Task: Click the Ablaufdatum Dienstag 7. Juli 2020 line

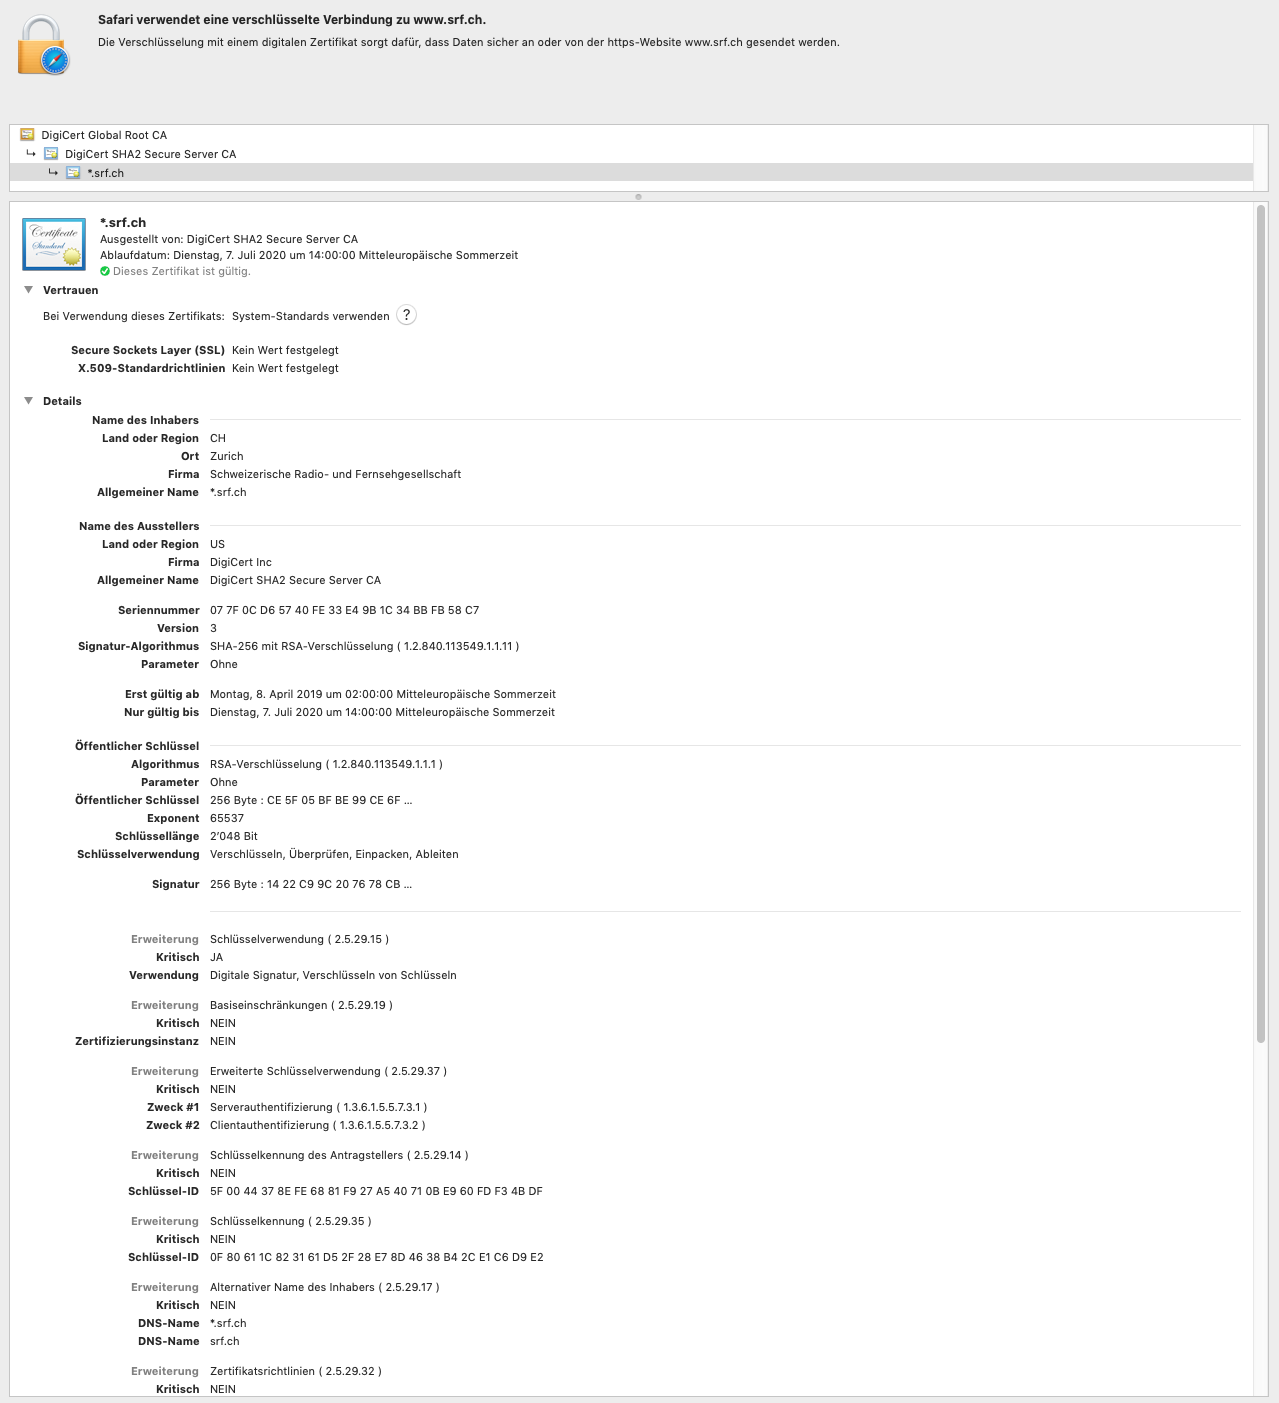Action: point(309,255)
